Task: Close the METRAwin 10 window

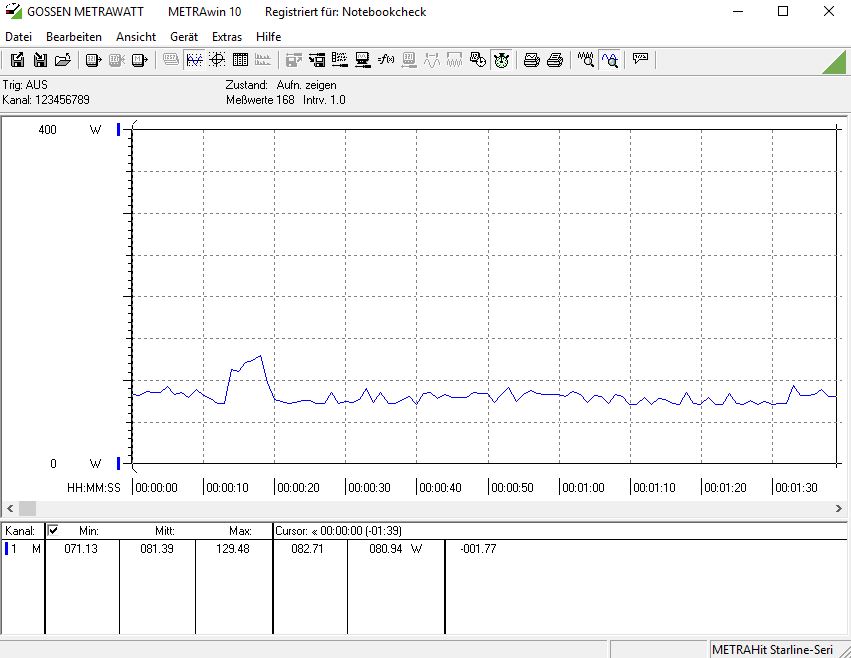Action: 829,11
